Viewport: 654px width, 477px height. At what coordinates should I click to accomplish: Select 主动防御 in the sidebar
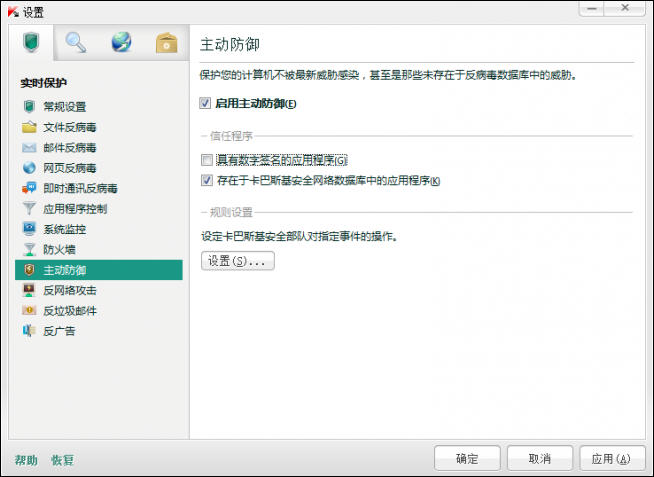pos(99,270)
